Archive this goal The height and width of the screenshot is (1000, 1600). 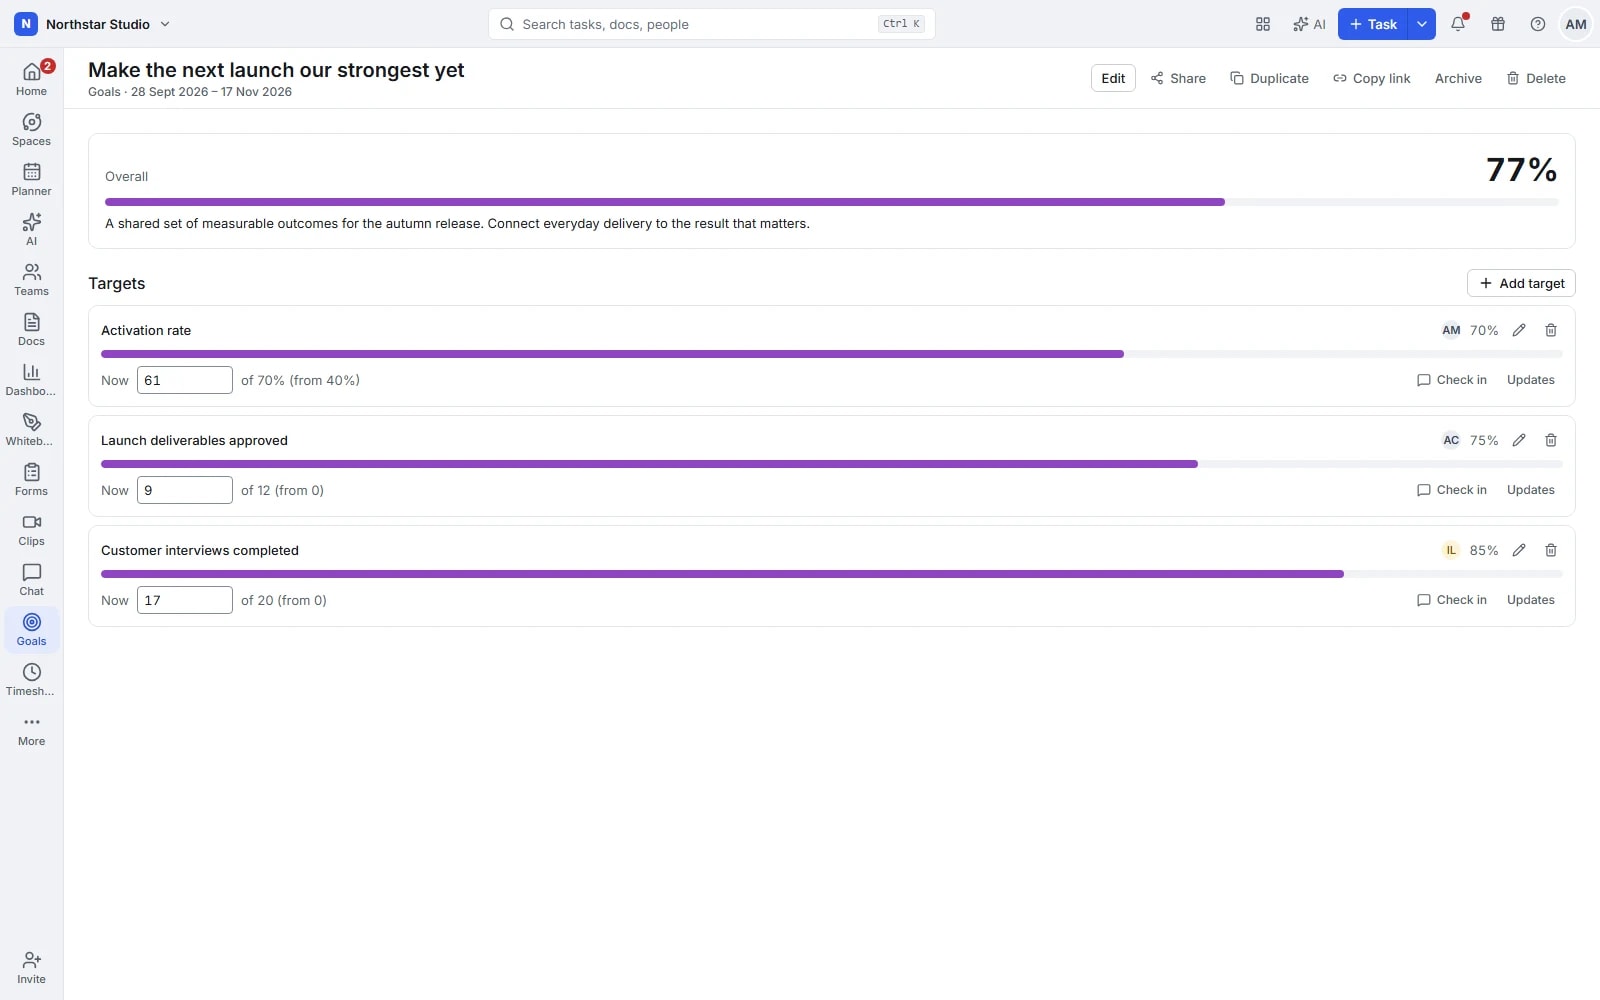[1458, 78]
